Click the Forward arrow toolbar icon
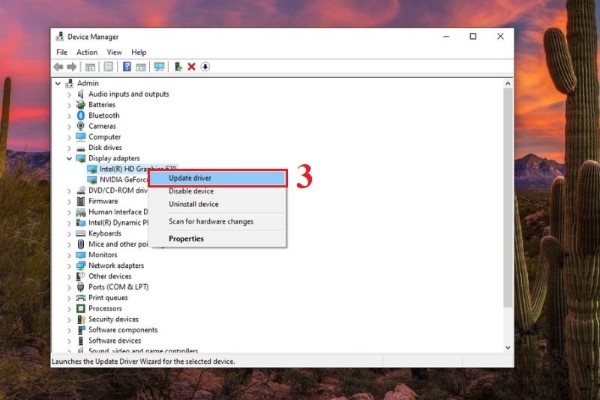This screenshot has width=600, height=400. (x=72, y=67)
